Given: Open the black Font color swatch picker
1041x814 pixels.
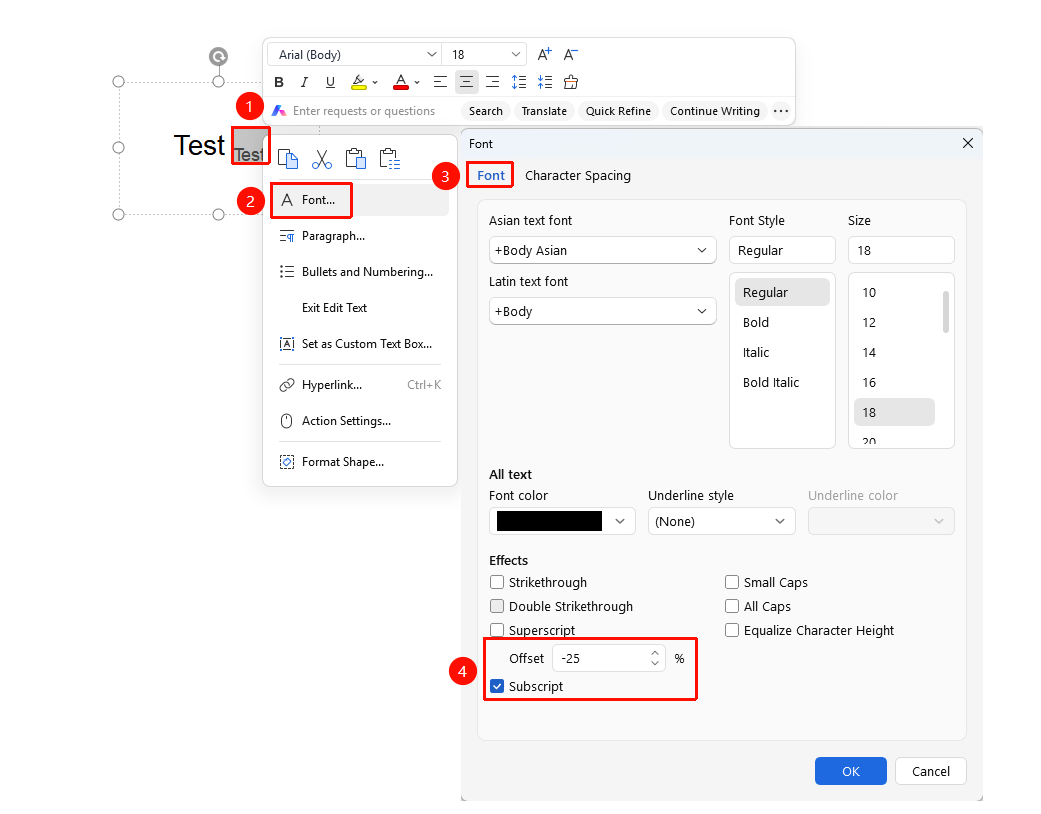Looking at the screenshot, I should [x=562, y=521].
